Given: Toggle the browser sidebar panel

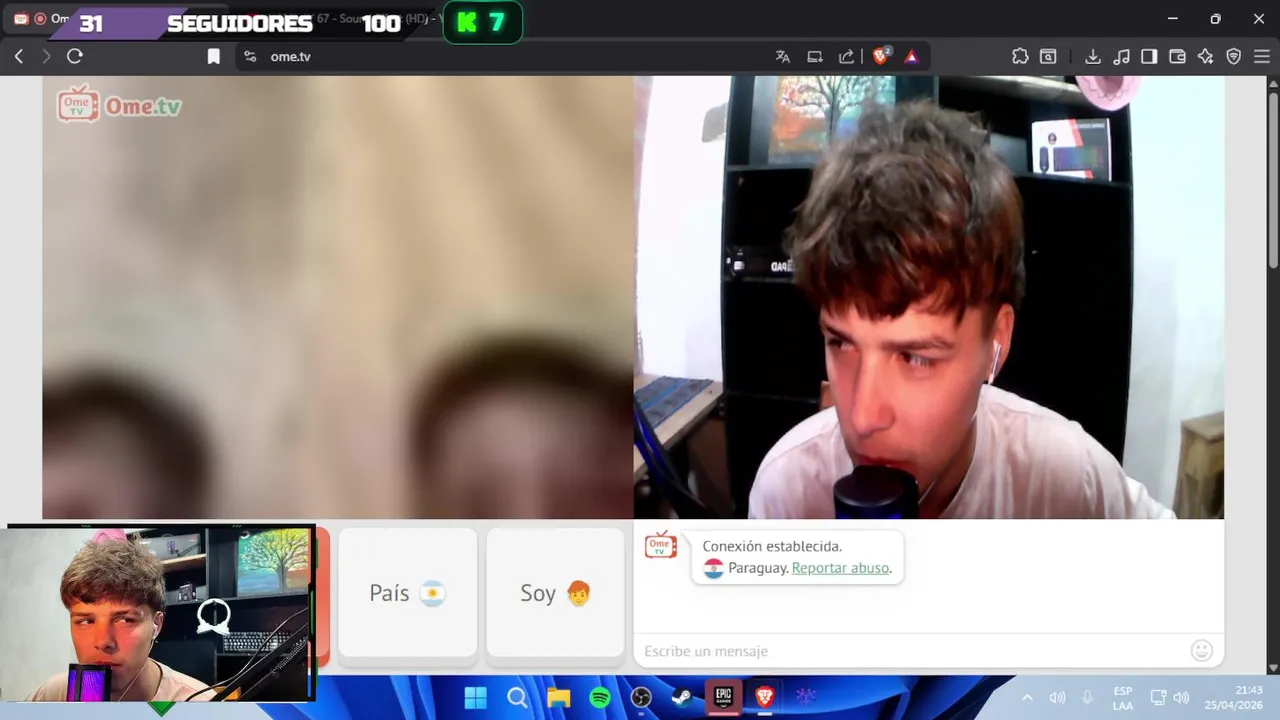Looking at the screenshot, I should point(1149,57).
